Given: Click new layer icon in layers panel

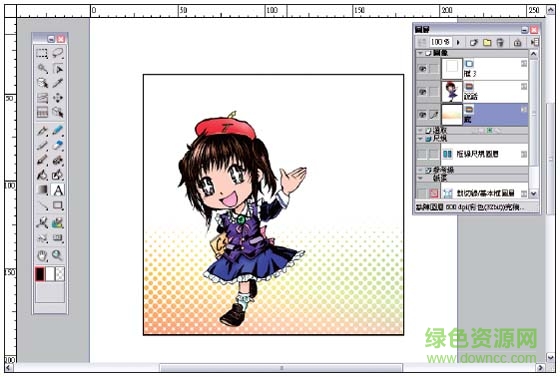Looking at the screenshot, I should coord(474,42).
